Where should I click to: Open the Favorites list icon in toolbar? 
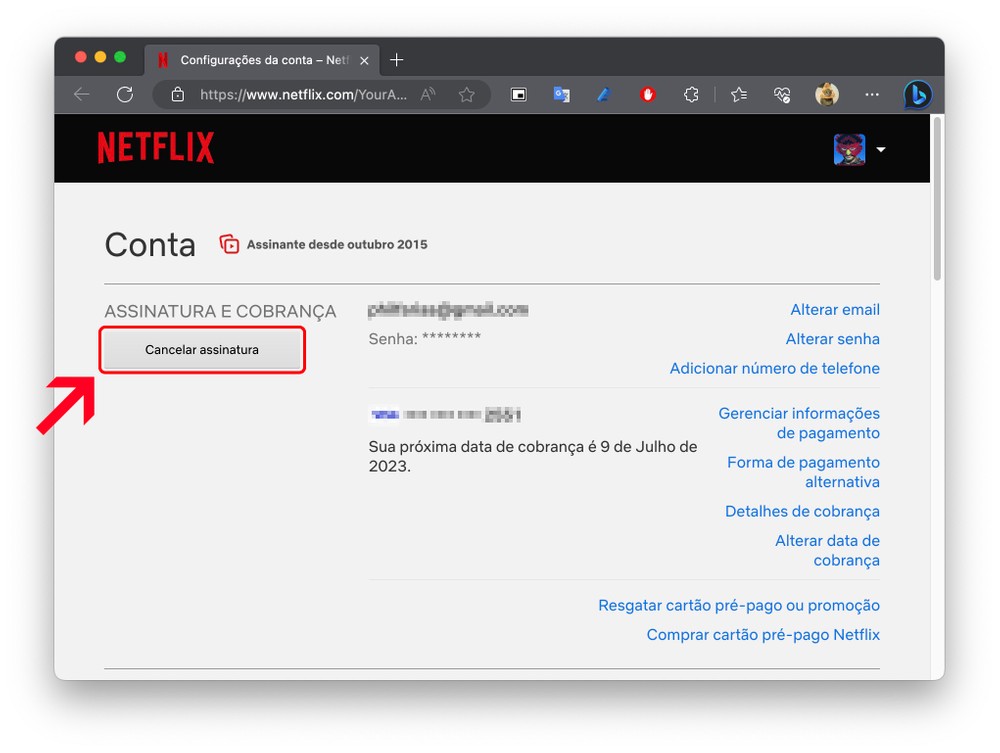pyautogui.click(x=739, y=94)
